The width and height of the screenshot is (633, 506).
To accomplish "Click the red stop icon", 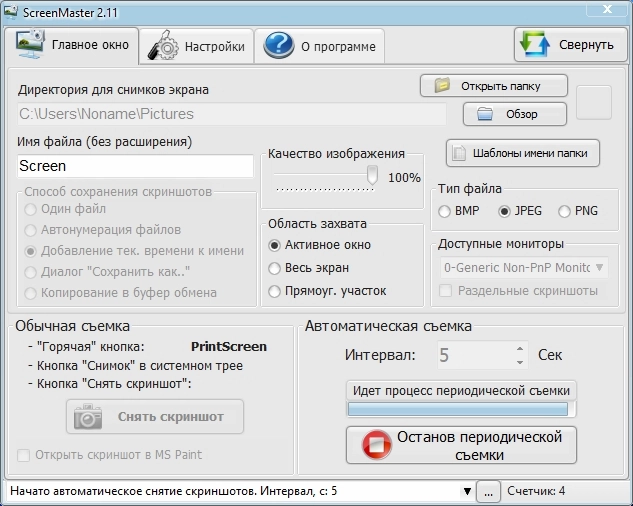I will pyautogui.click(x=376, y=445).
